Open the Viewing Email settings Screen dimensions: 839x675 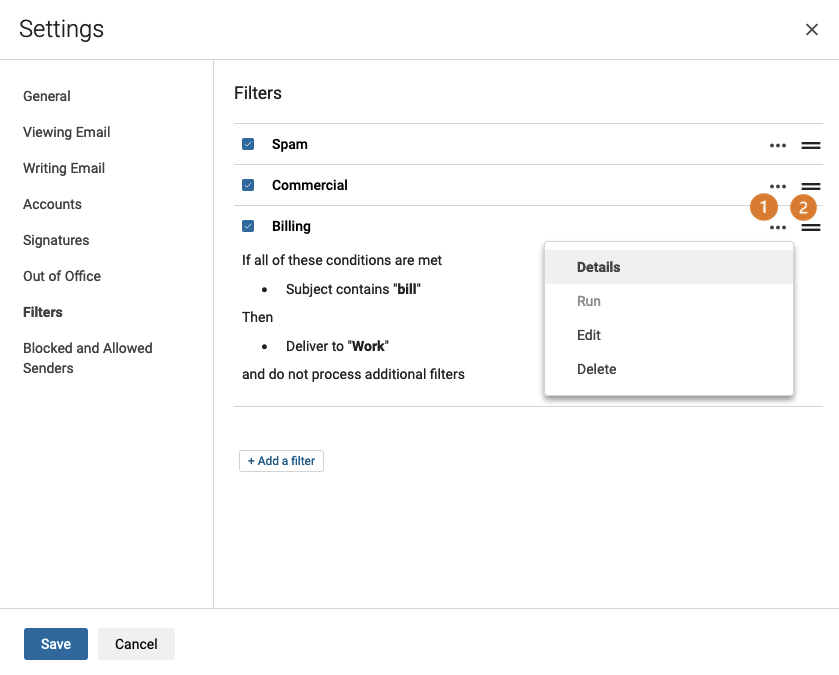click(66, 132)
